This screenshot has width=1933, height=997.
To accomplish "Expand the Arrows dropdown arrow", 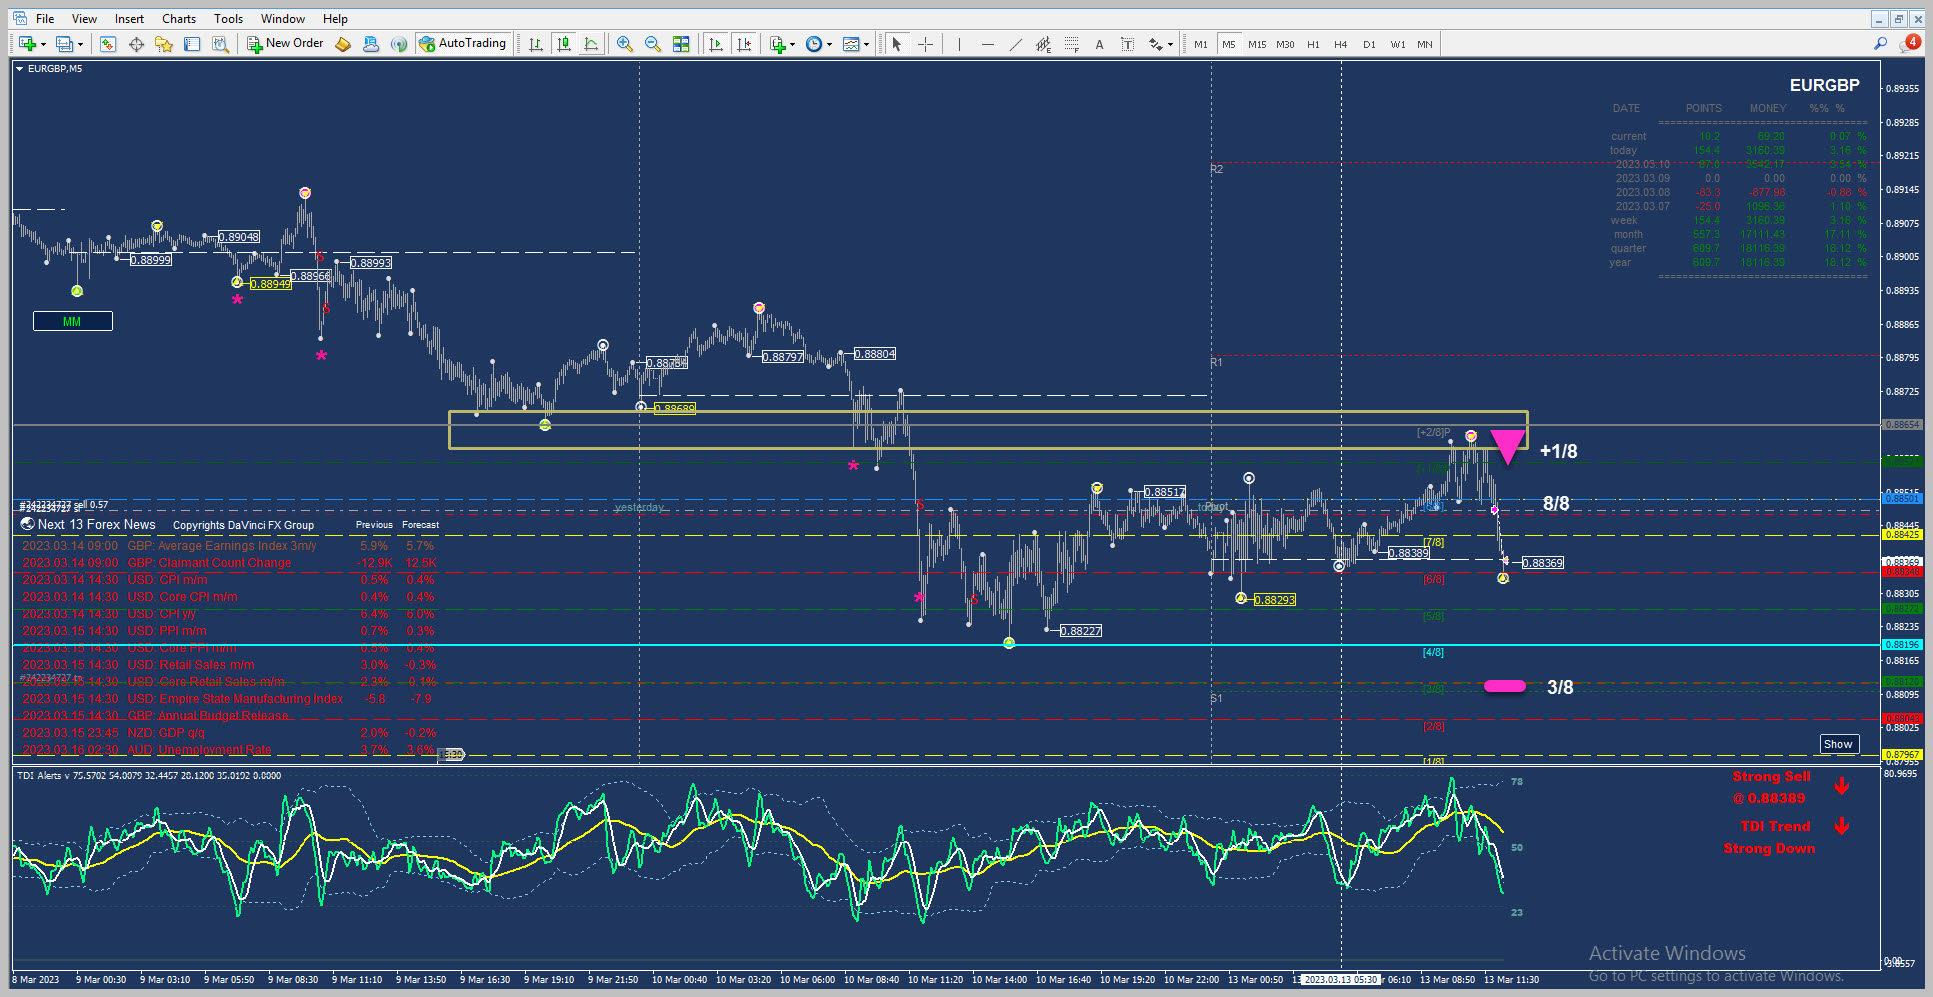I will pyautogui.click(x=1170, y=44).
